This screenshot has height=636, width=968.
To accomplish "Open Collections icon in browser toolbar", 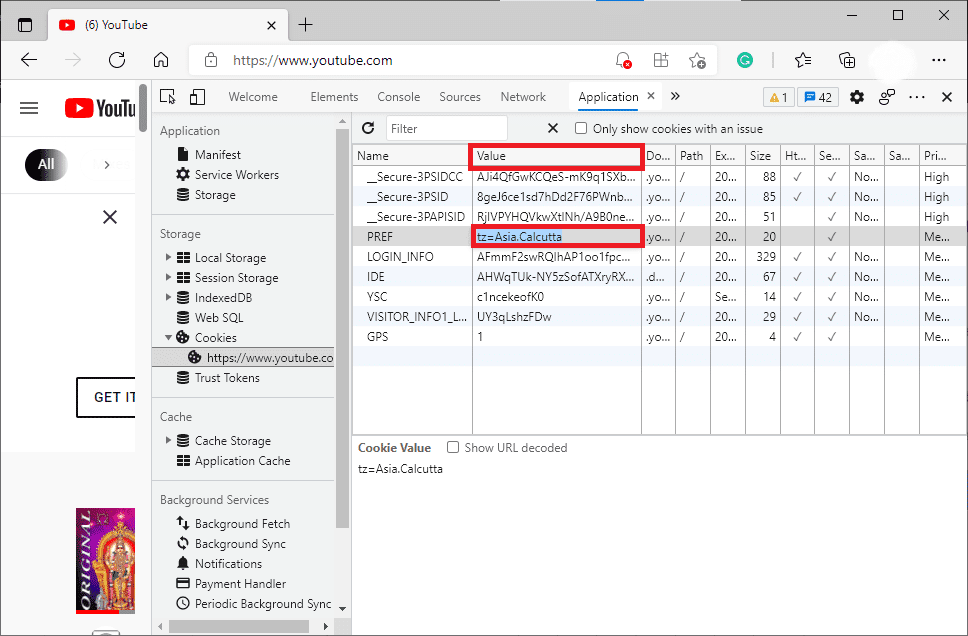I will 847,60.
